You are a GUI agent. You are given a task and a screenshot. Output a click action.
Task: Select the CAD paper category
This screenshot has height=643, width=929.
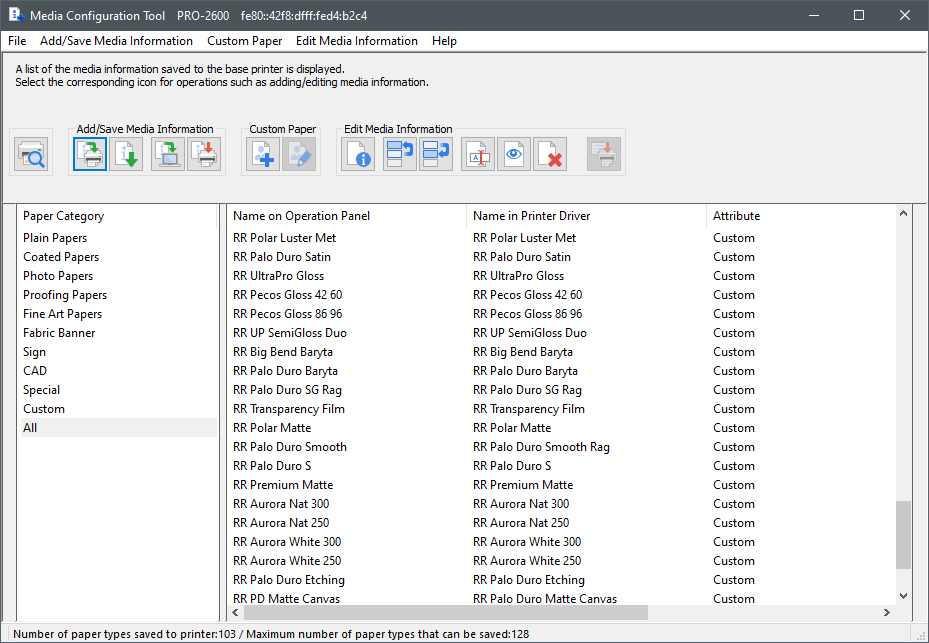point(35,371)
